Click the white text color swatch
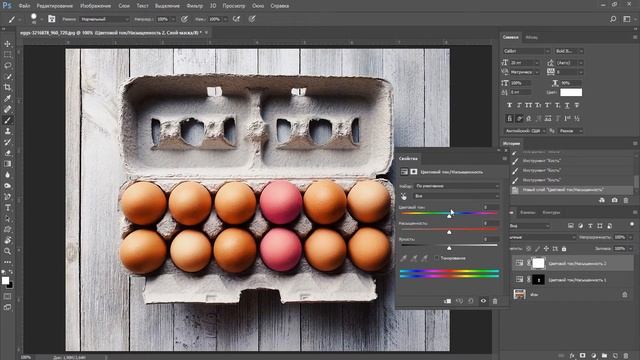Image resolution: width=640 pixels, height=360 pixels. click(x=571, y=92)
